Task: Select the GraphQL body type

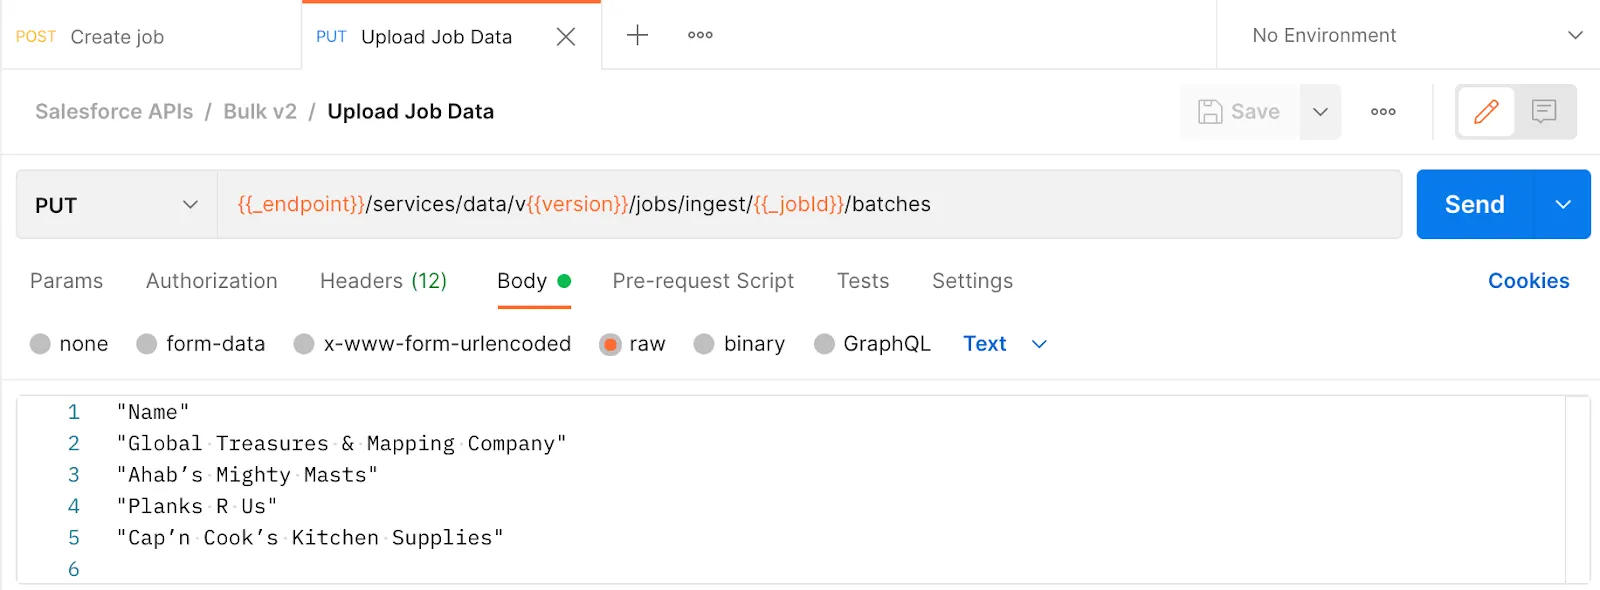Action: (824, 344)
